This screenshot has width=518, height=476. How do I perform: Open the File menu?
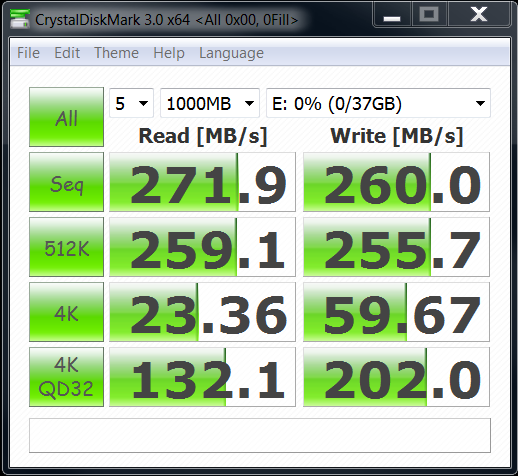coord(28,53)
